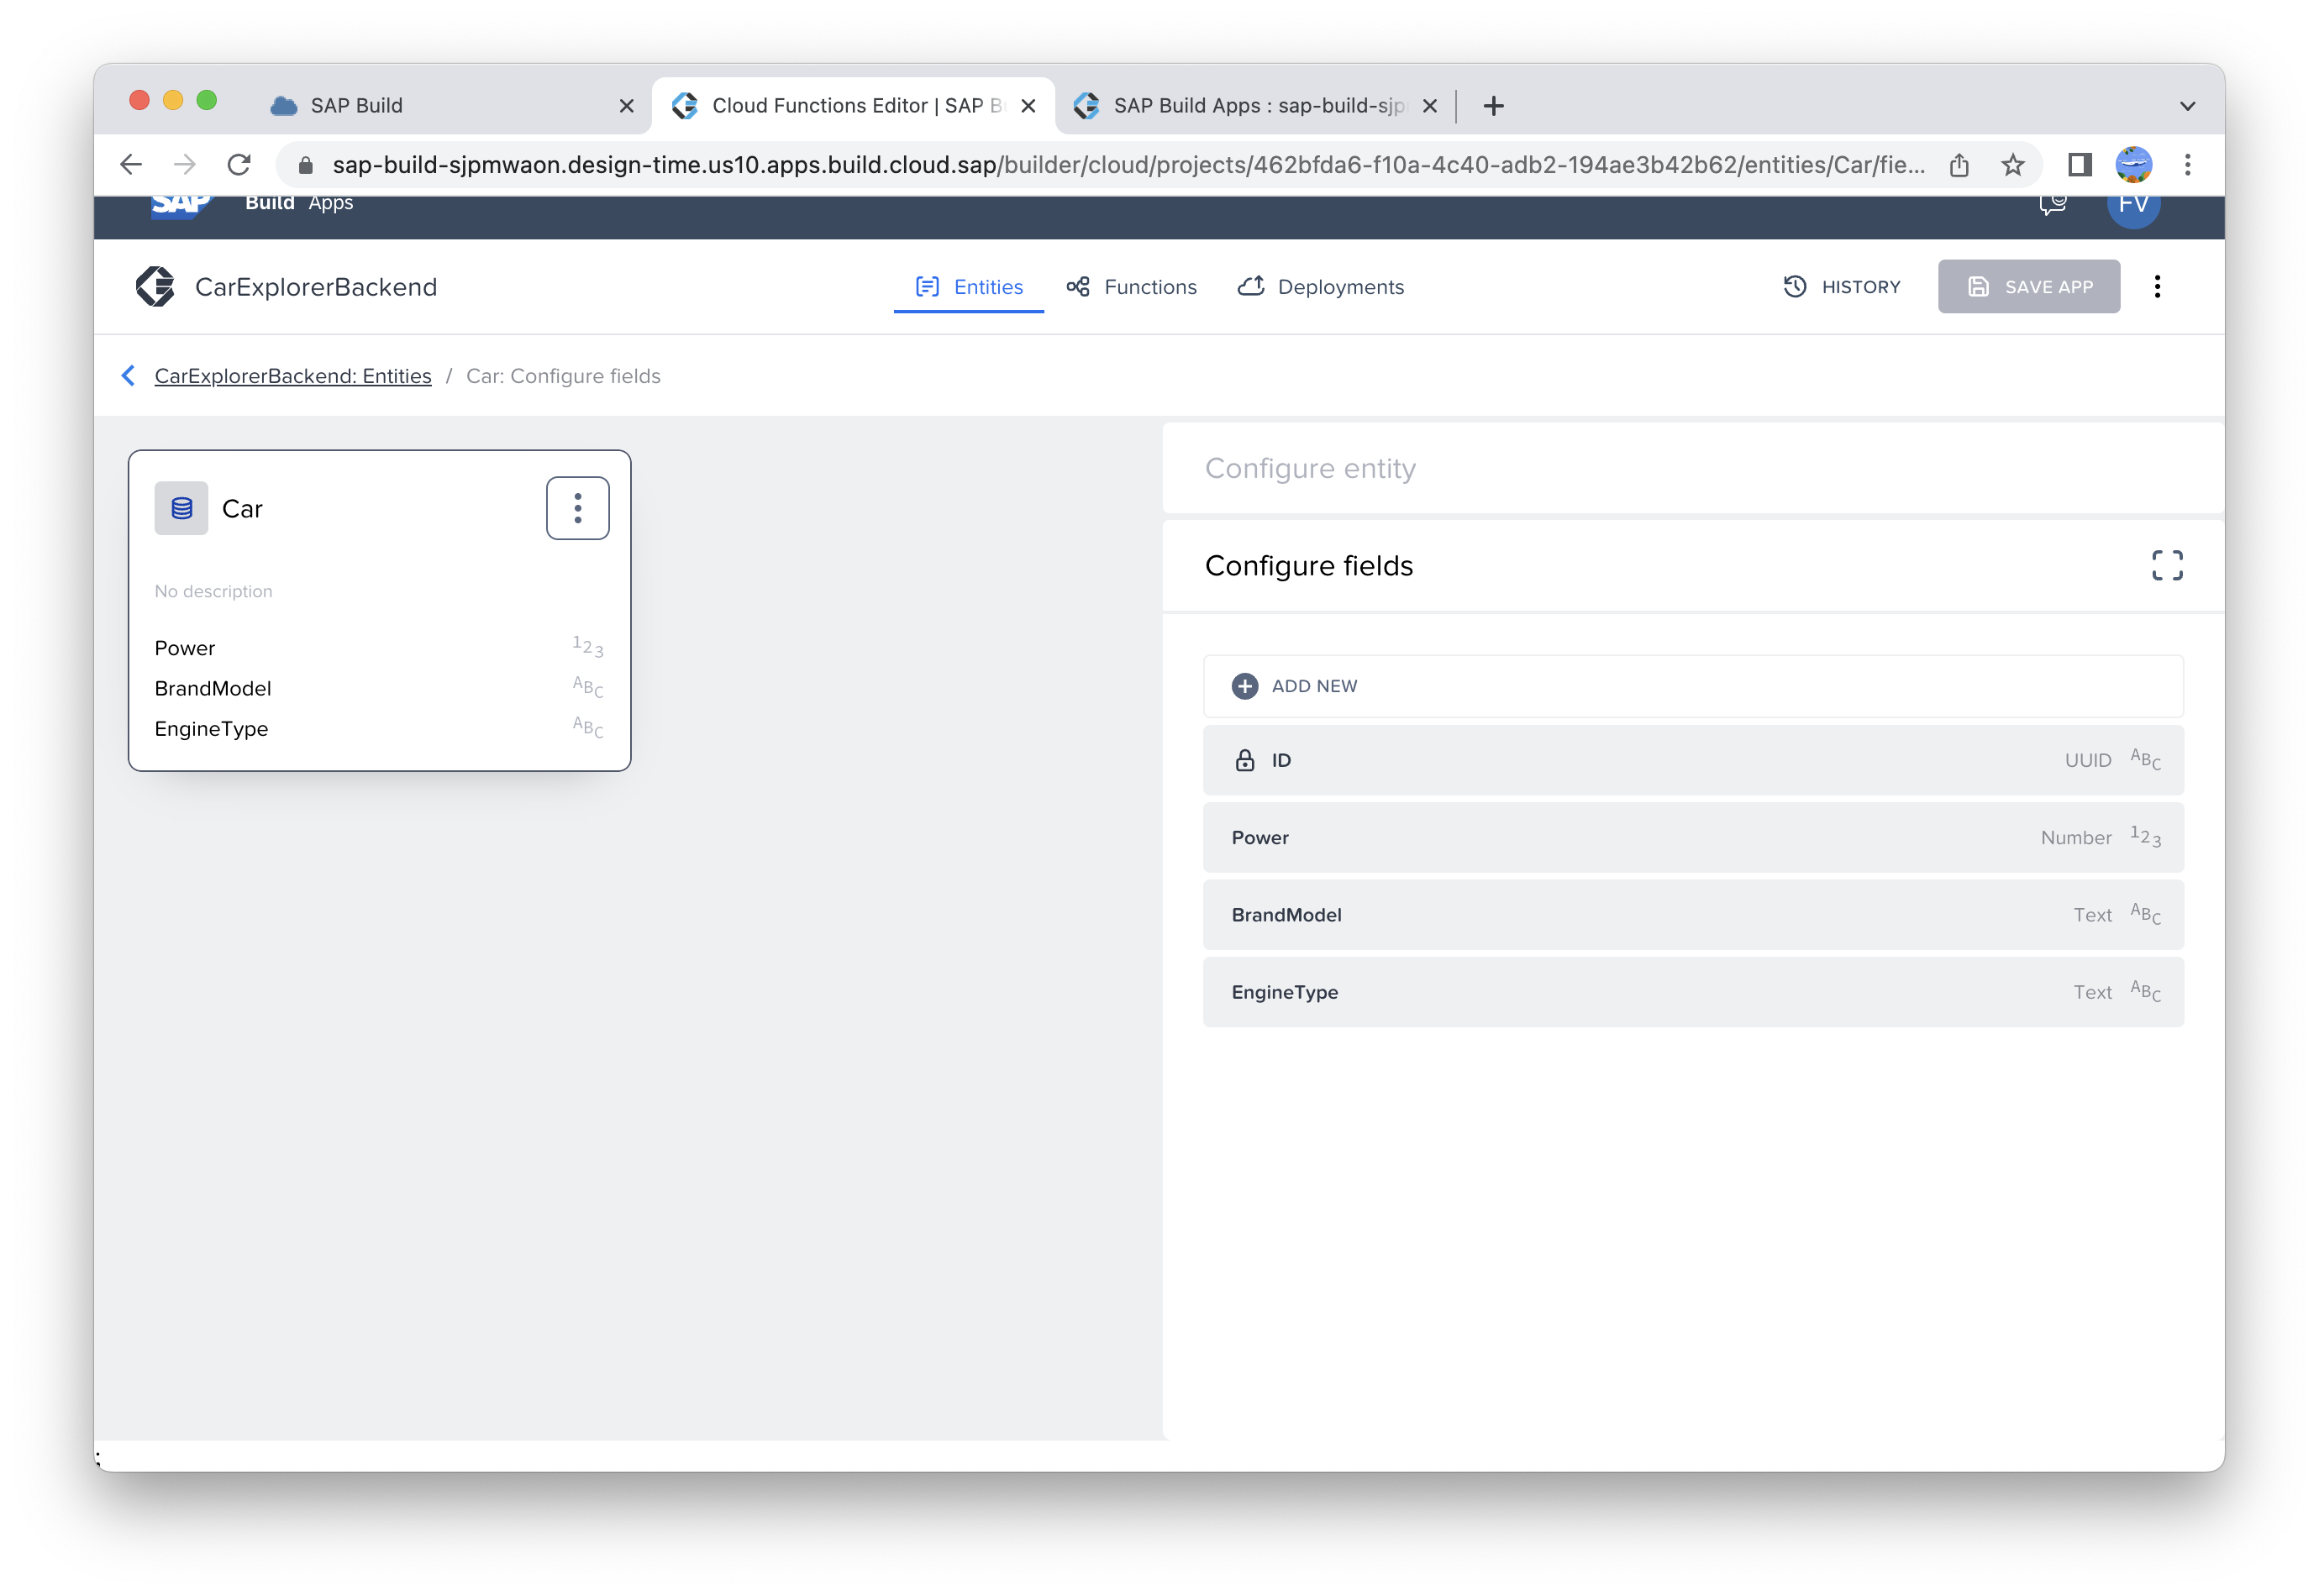Click the lock icon on ID field
Viewport: 2319px width, 1596px height.
coord(1244,760)
